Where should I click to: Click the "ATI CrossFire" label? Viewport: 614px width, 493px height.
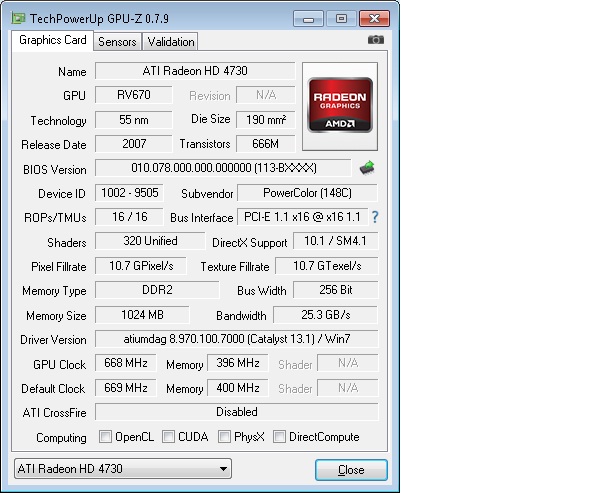[x=54, y=413]
